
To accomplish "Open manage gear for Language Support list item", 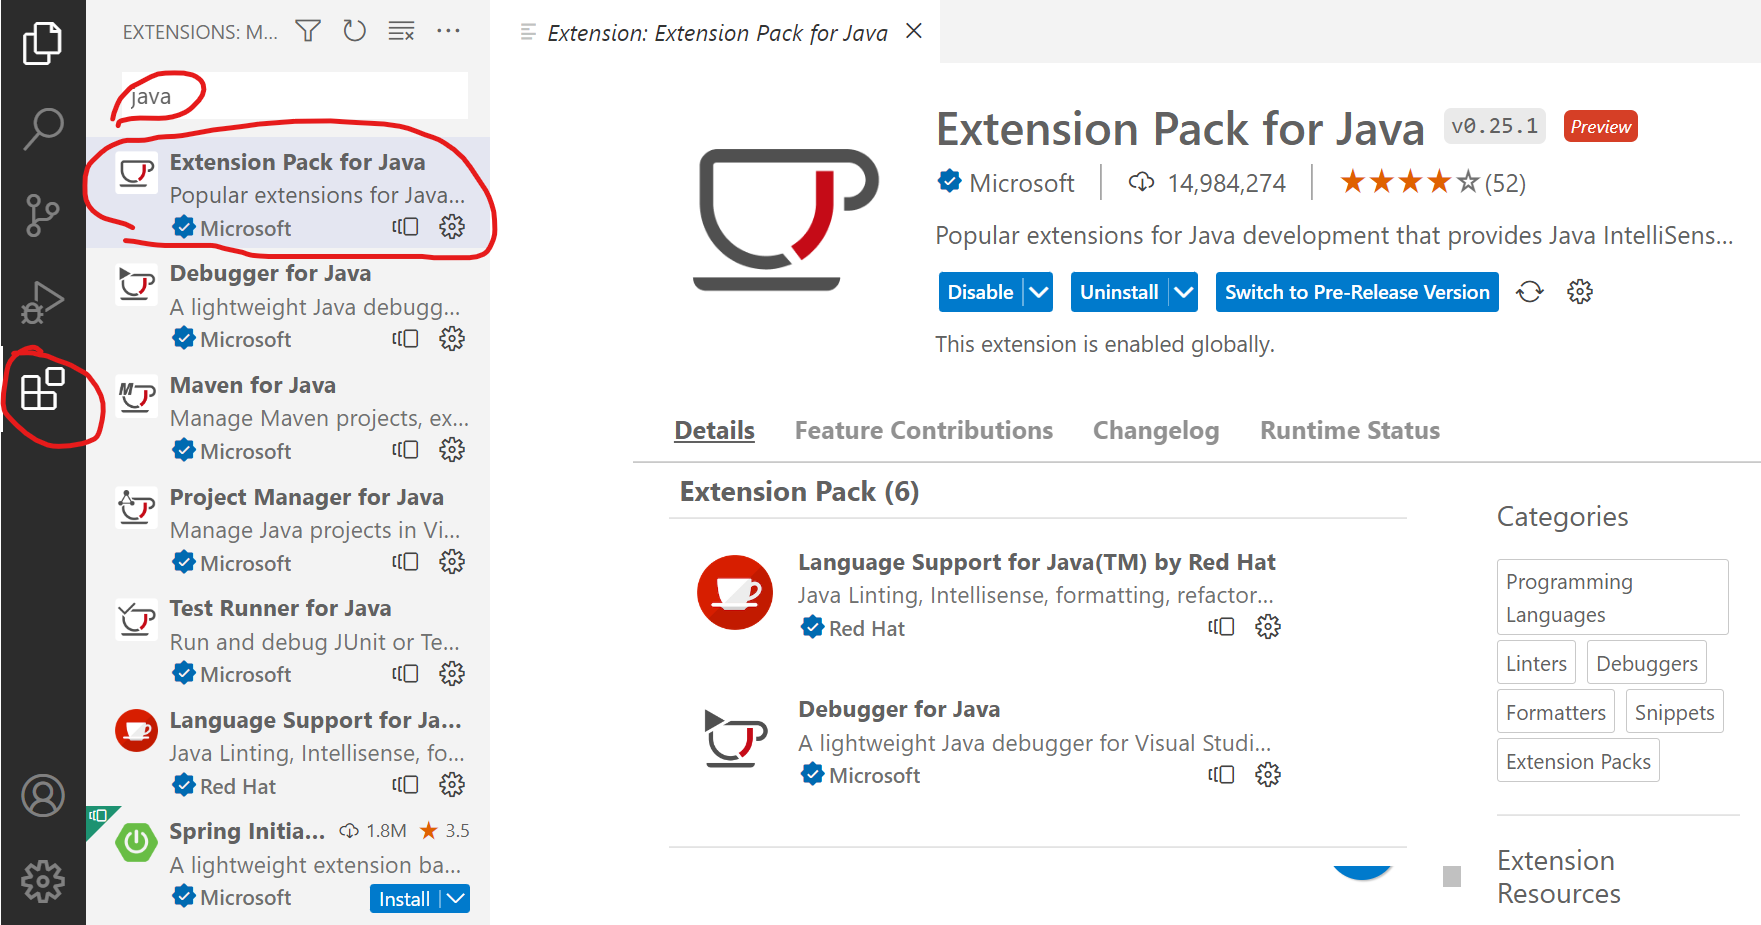I will [x=452, y=785].
